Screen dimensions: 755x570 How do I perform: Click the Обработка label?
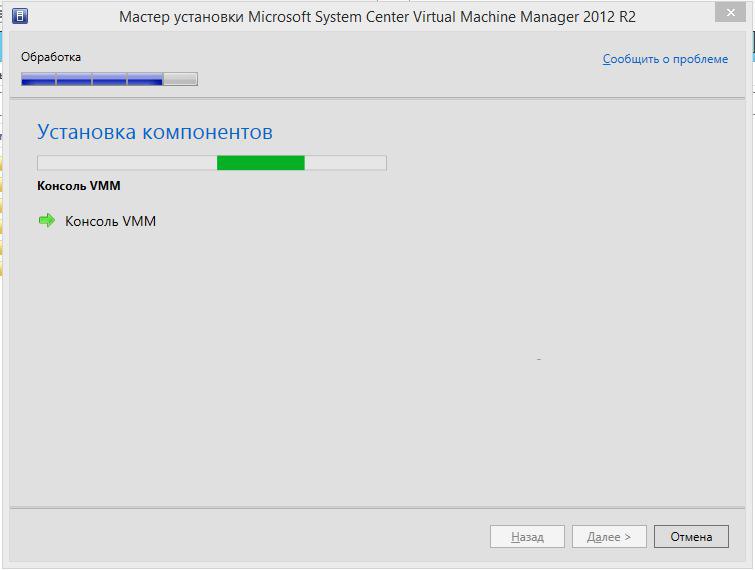pos(51,57)
